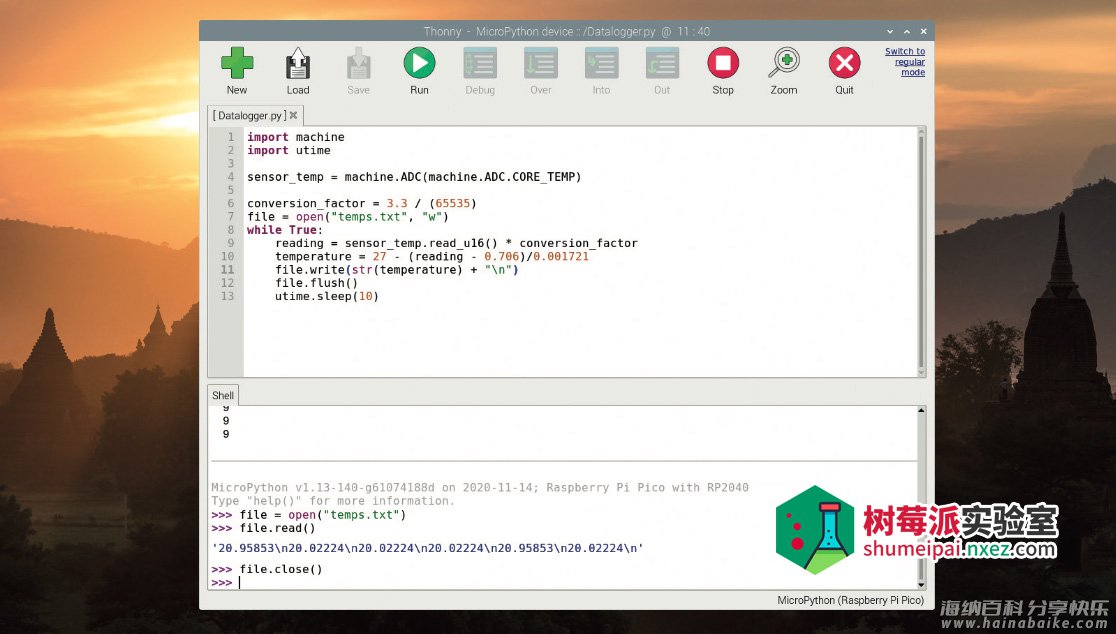Click the Zoom magnifier icon
The width and height of the screenshot is (1116, 634).
point(784,70)
